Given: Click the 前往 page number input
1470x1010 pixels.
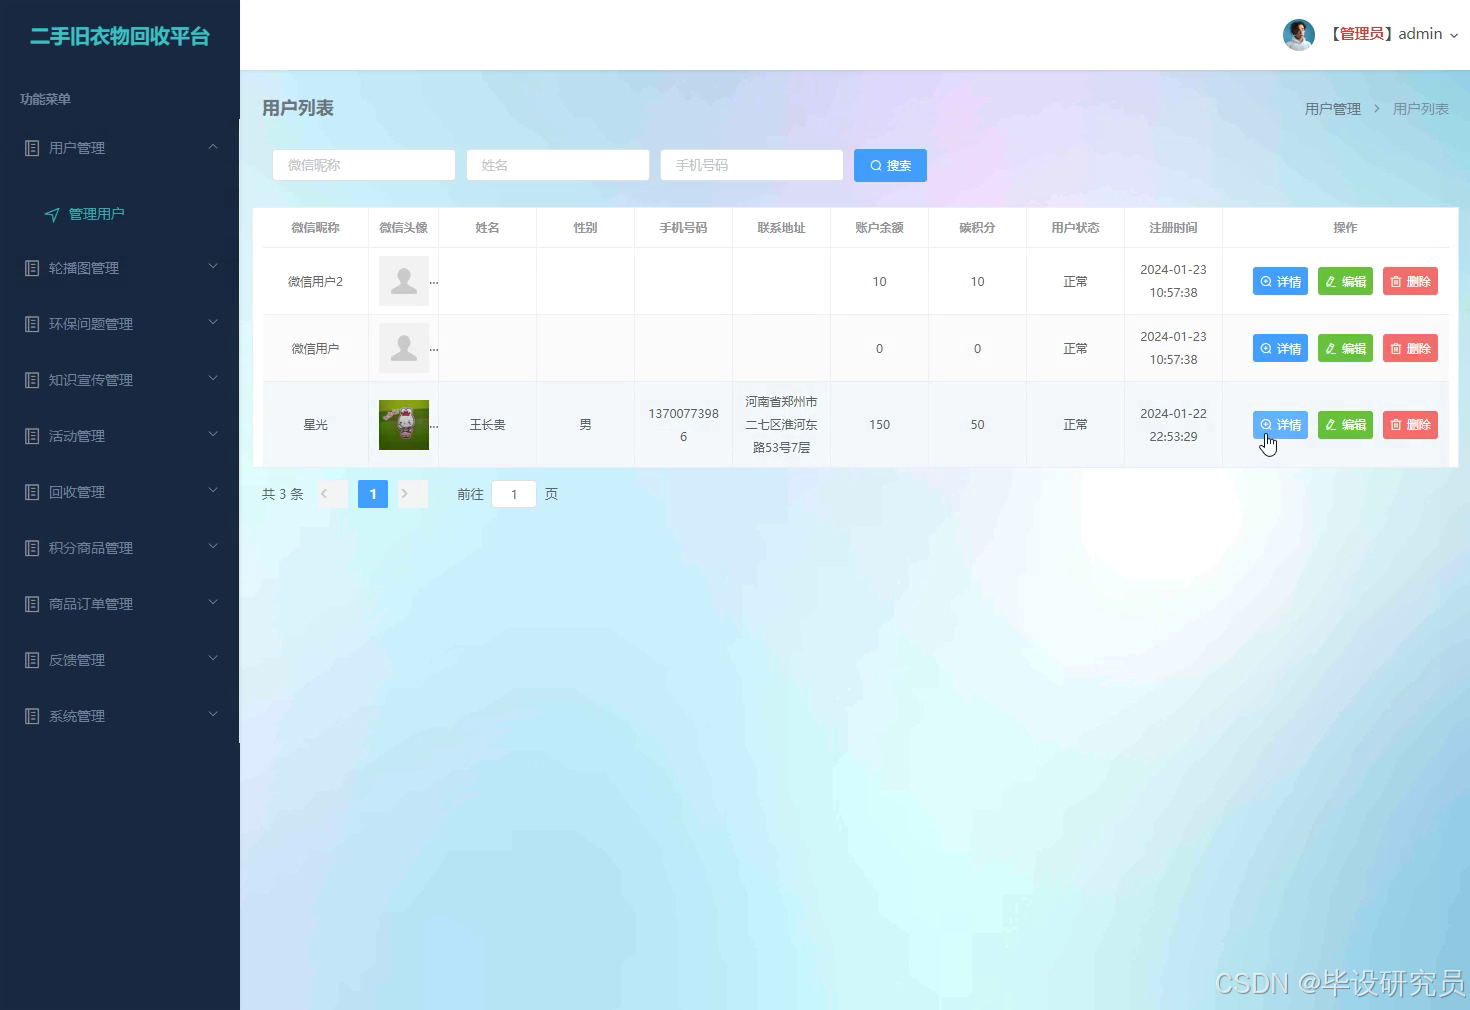Looking at the screenshot, I should 514,494.
